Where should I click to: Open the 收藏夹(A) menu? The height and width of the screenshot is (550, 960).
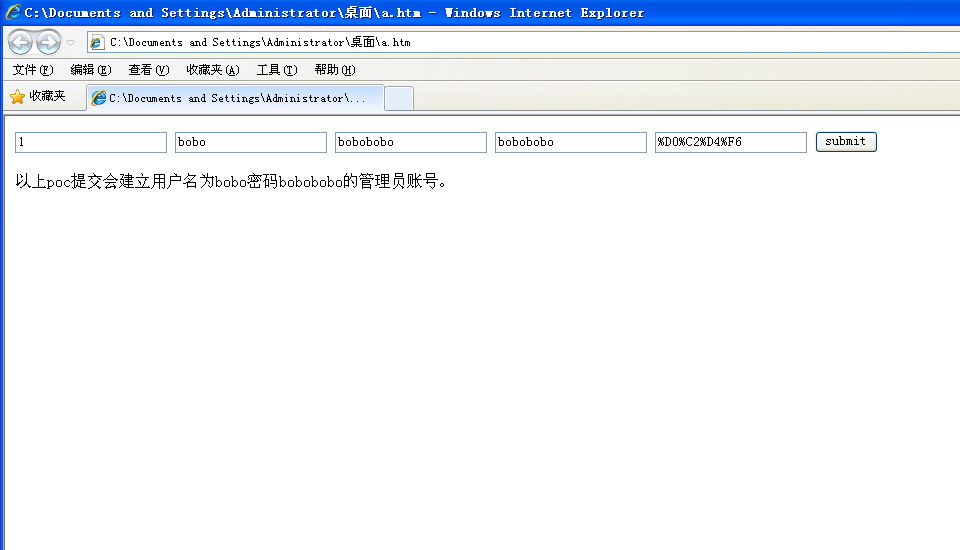212,70
